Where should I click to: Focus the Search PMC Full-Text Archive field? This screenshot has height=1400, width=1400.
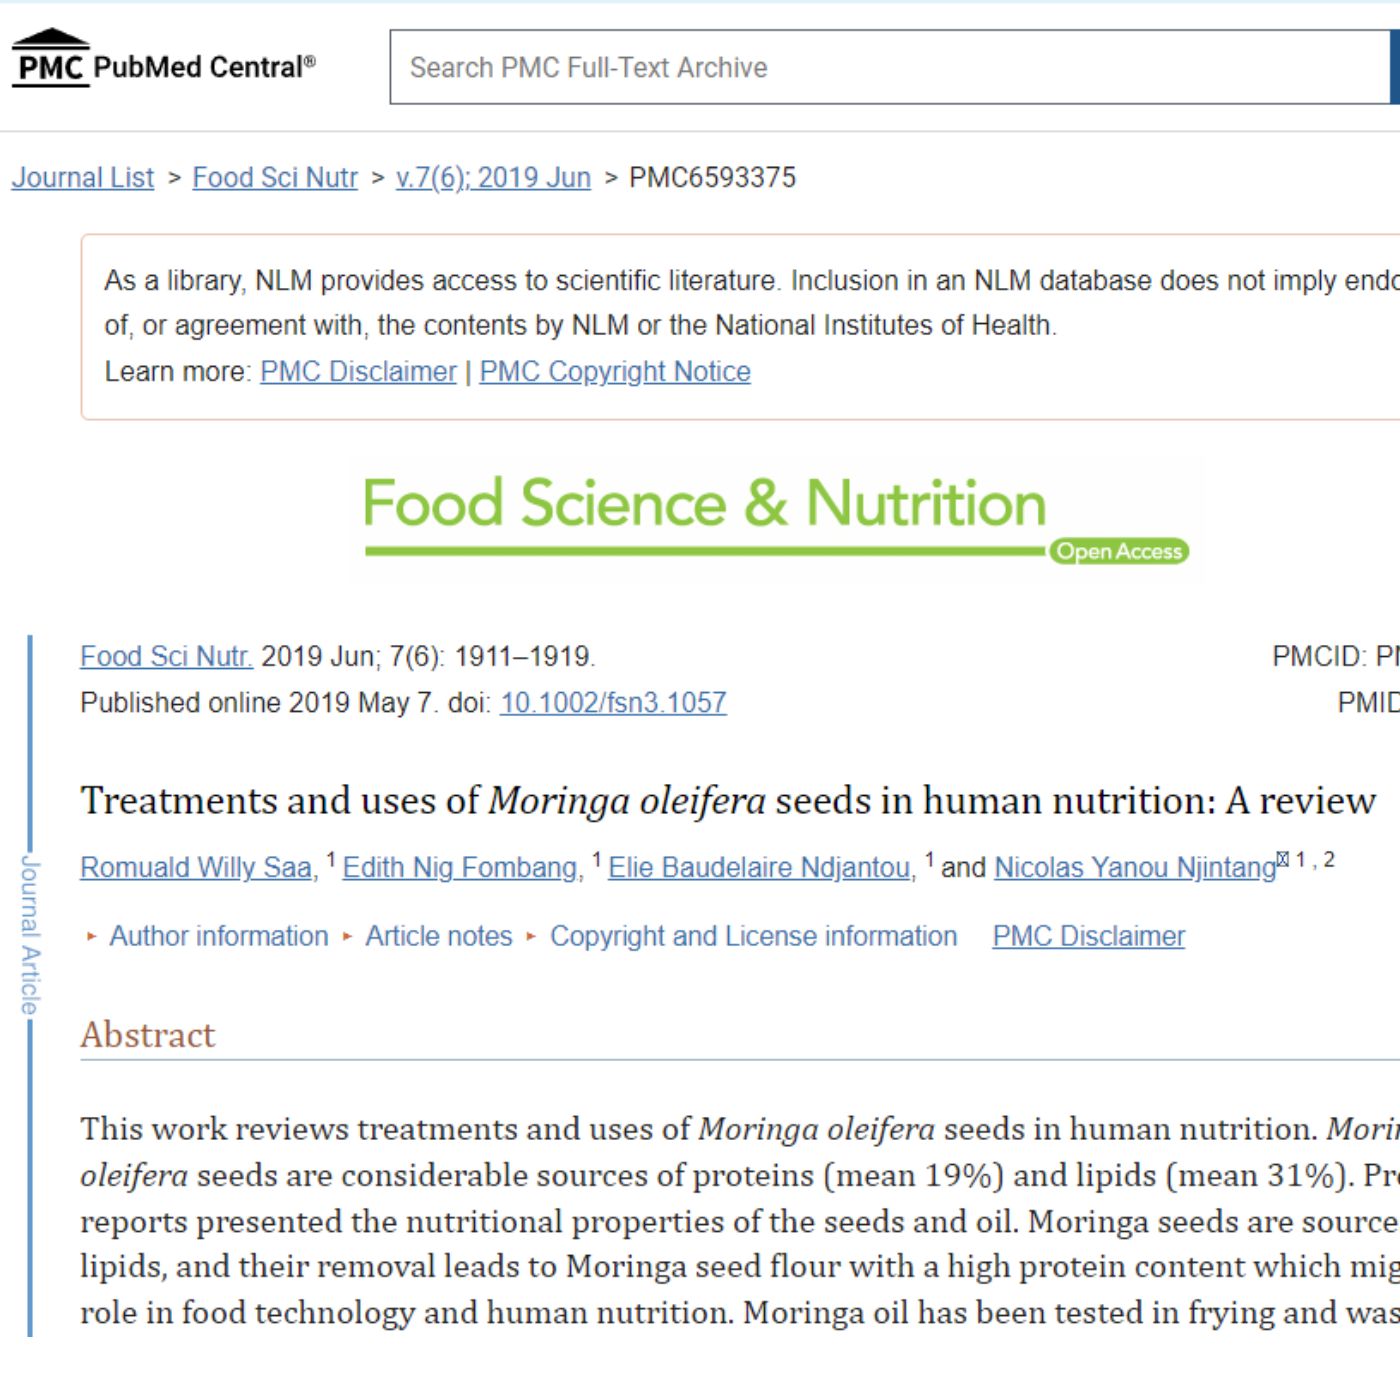pos(890,67)
